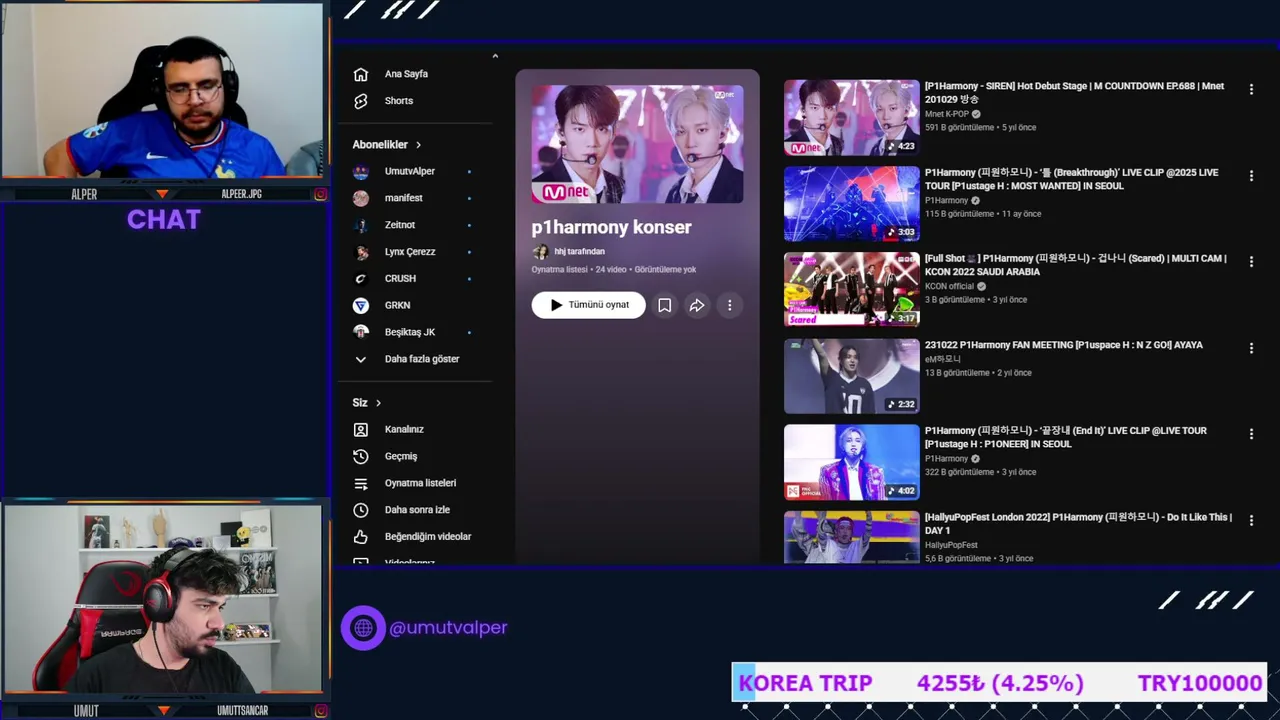Open GRKN channel avatar in subscriptions
Image resolution: width=1280 pixels, height=720 pixels.
point(361,306)
